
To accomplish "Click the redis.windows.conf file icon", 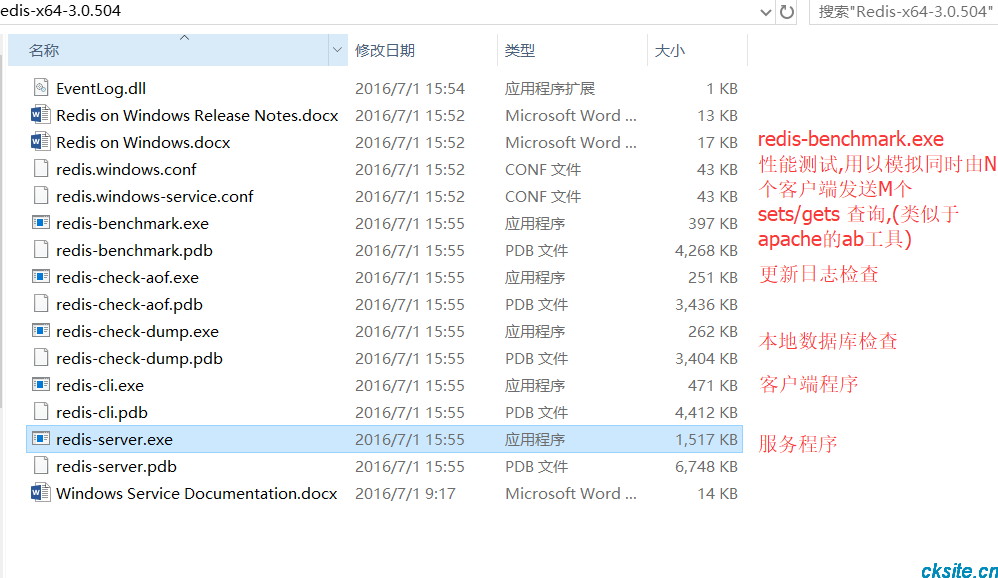I will (x=41, y=169).
